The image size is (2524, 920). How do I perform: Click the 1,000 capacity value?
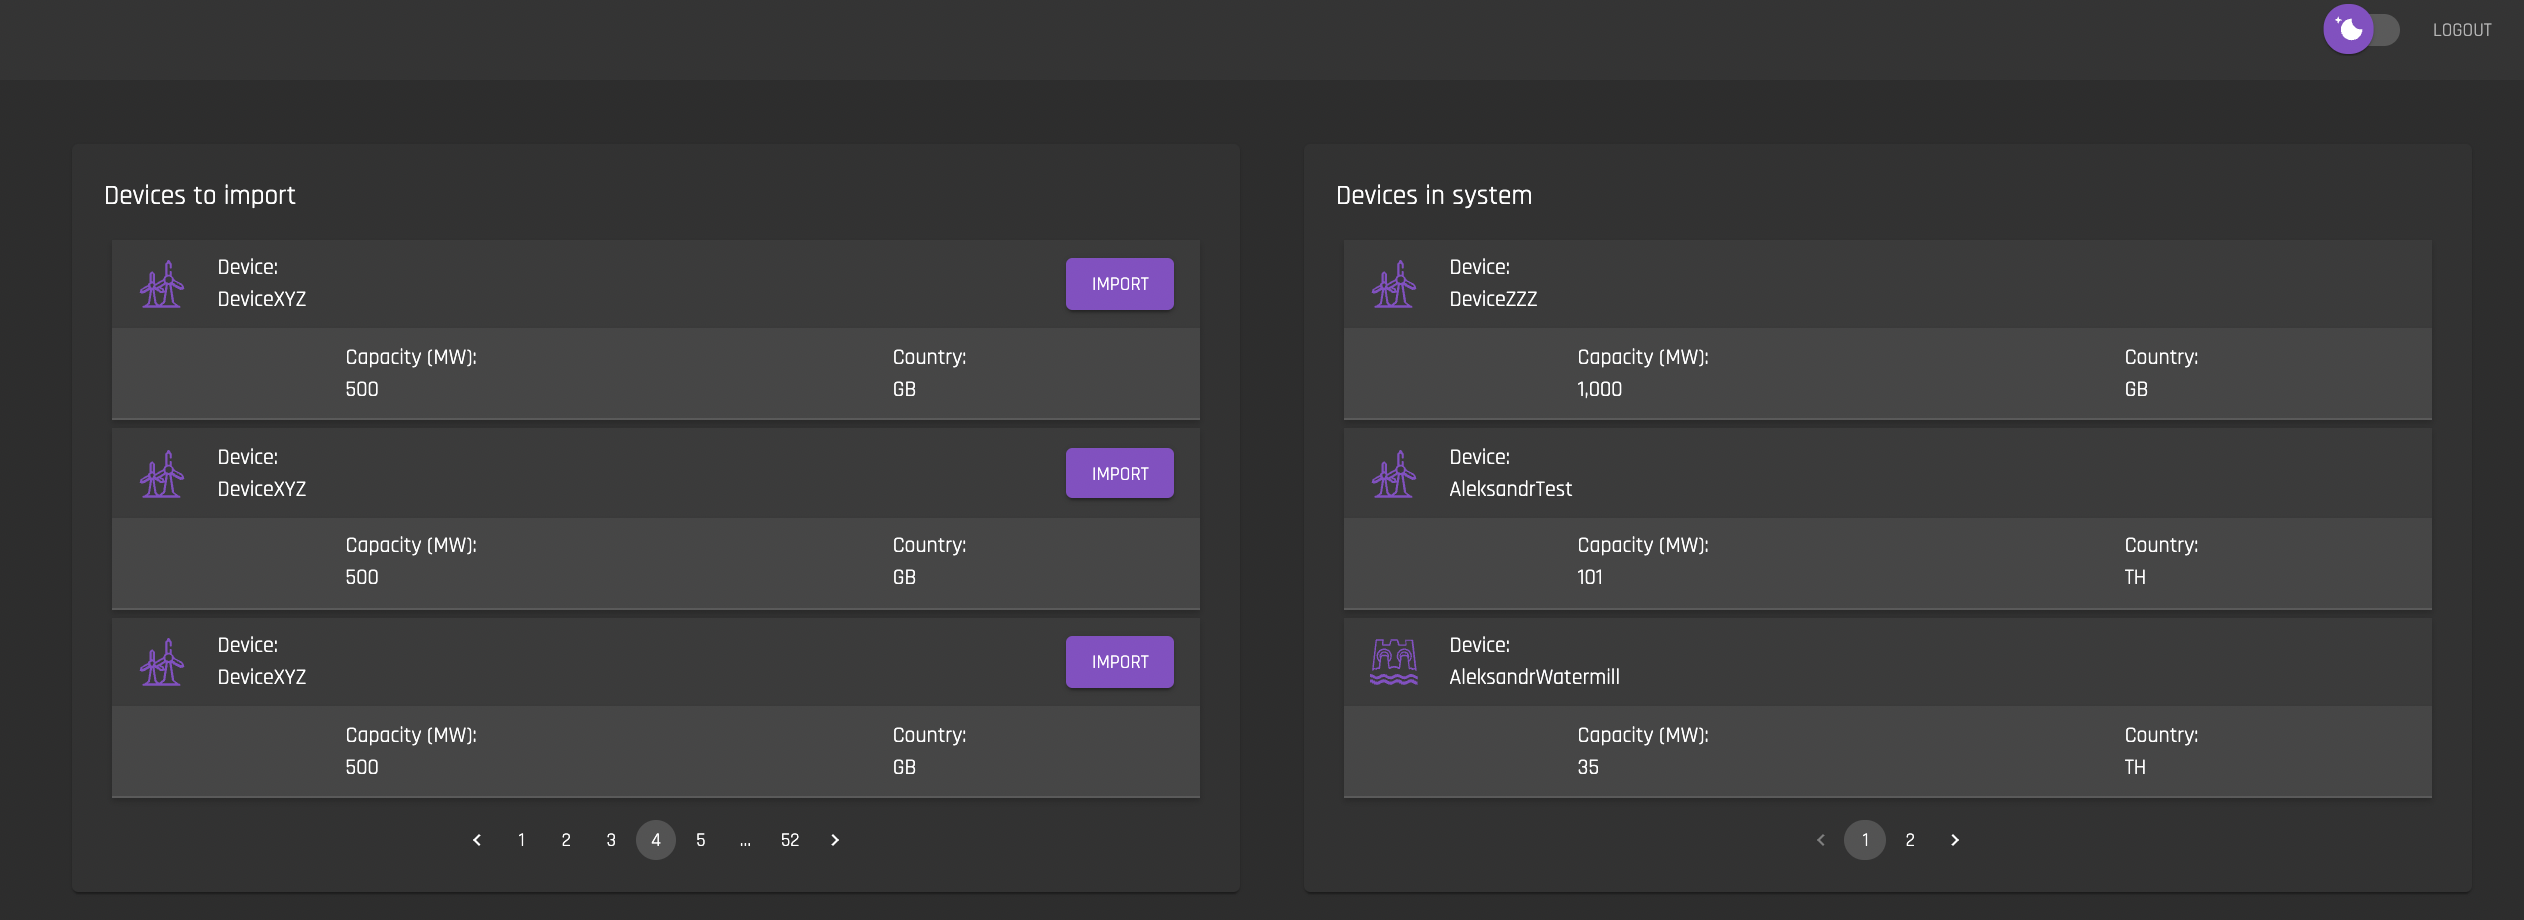click(x=1599, y=389)
